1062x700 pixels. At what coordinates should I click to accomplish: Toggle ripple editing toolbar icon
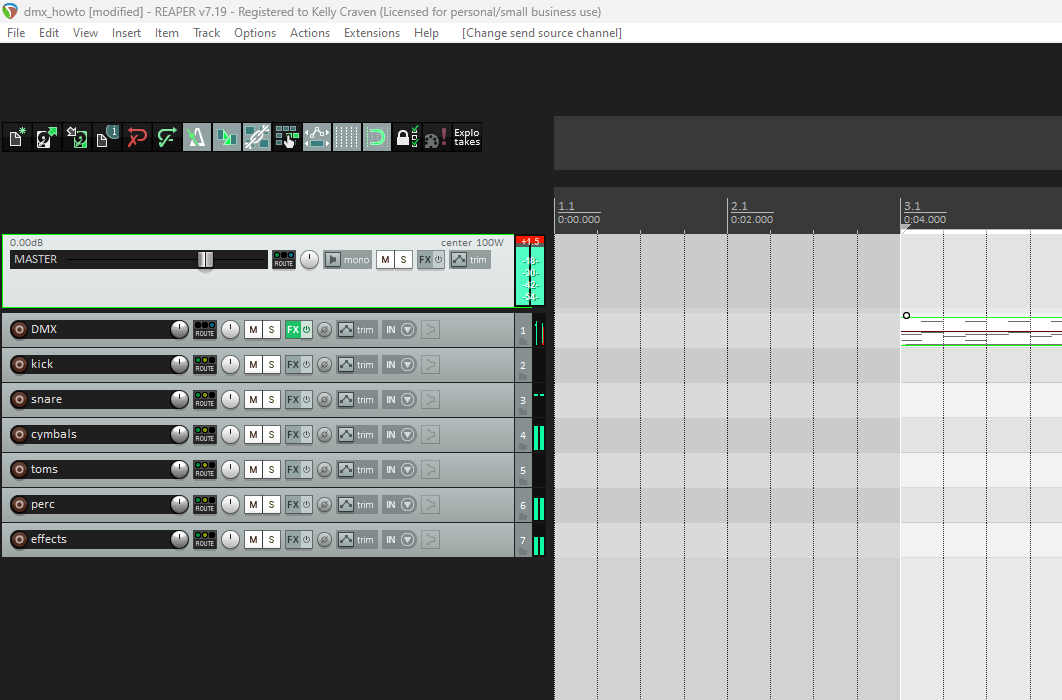pyautogui.click(x=286, y=137)
